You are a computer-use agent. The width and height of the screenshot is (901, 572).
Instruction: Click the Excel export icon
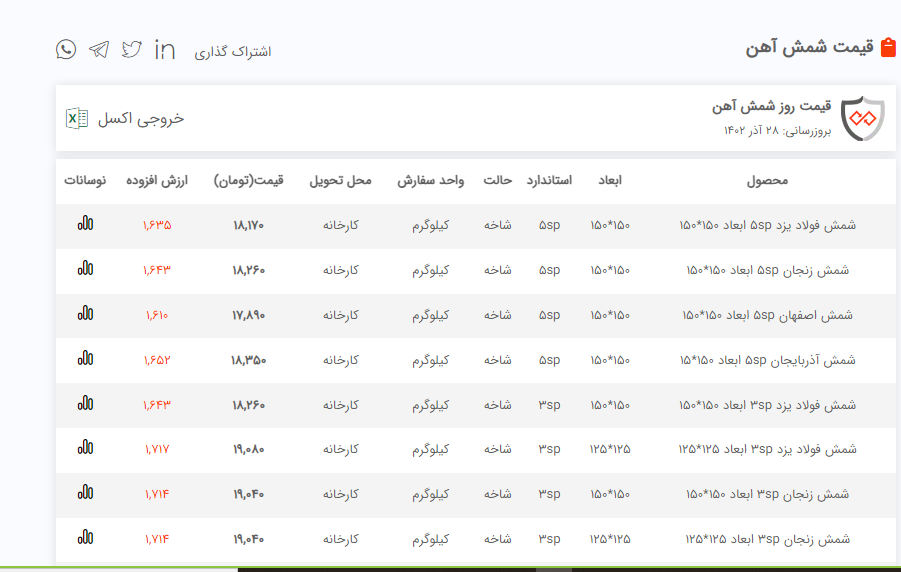click(76, 118)
